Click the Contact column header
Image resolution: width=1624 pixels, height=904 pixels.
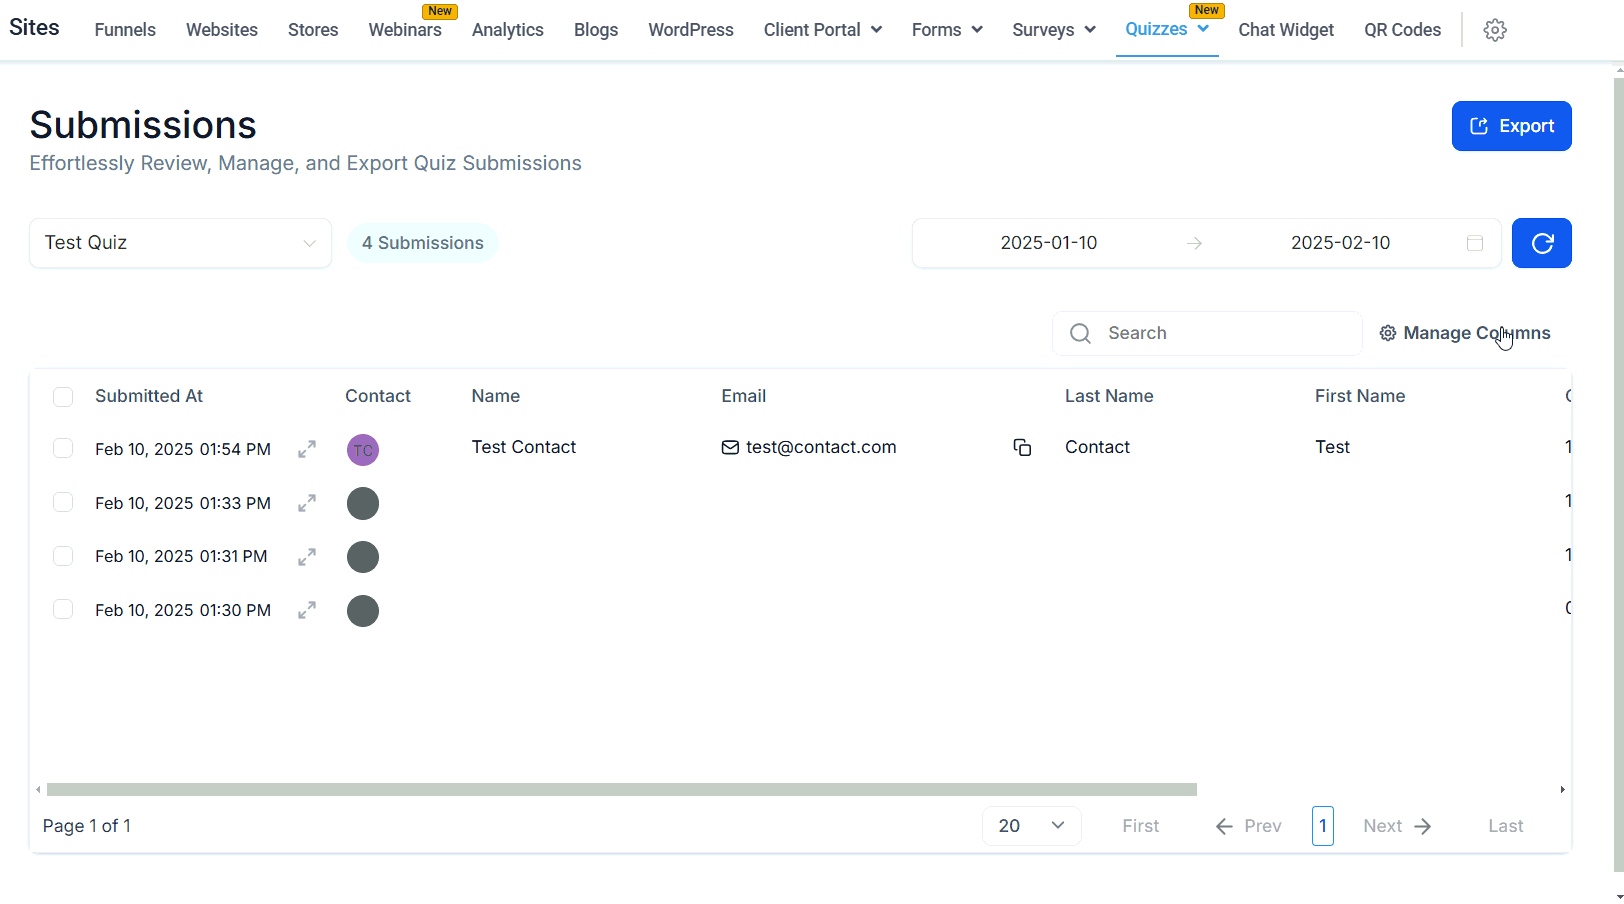coord(378,396)
